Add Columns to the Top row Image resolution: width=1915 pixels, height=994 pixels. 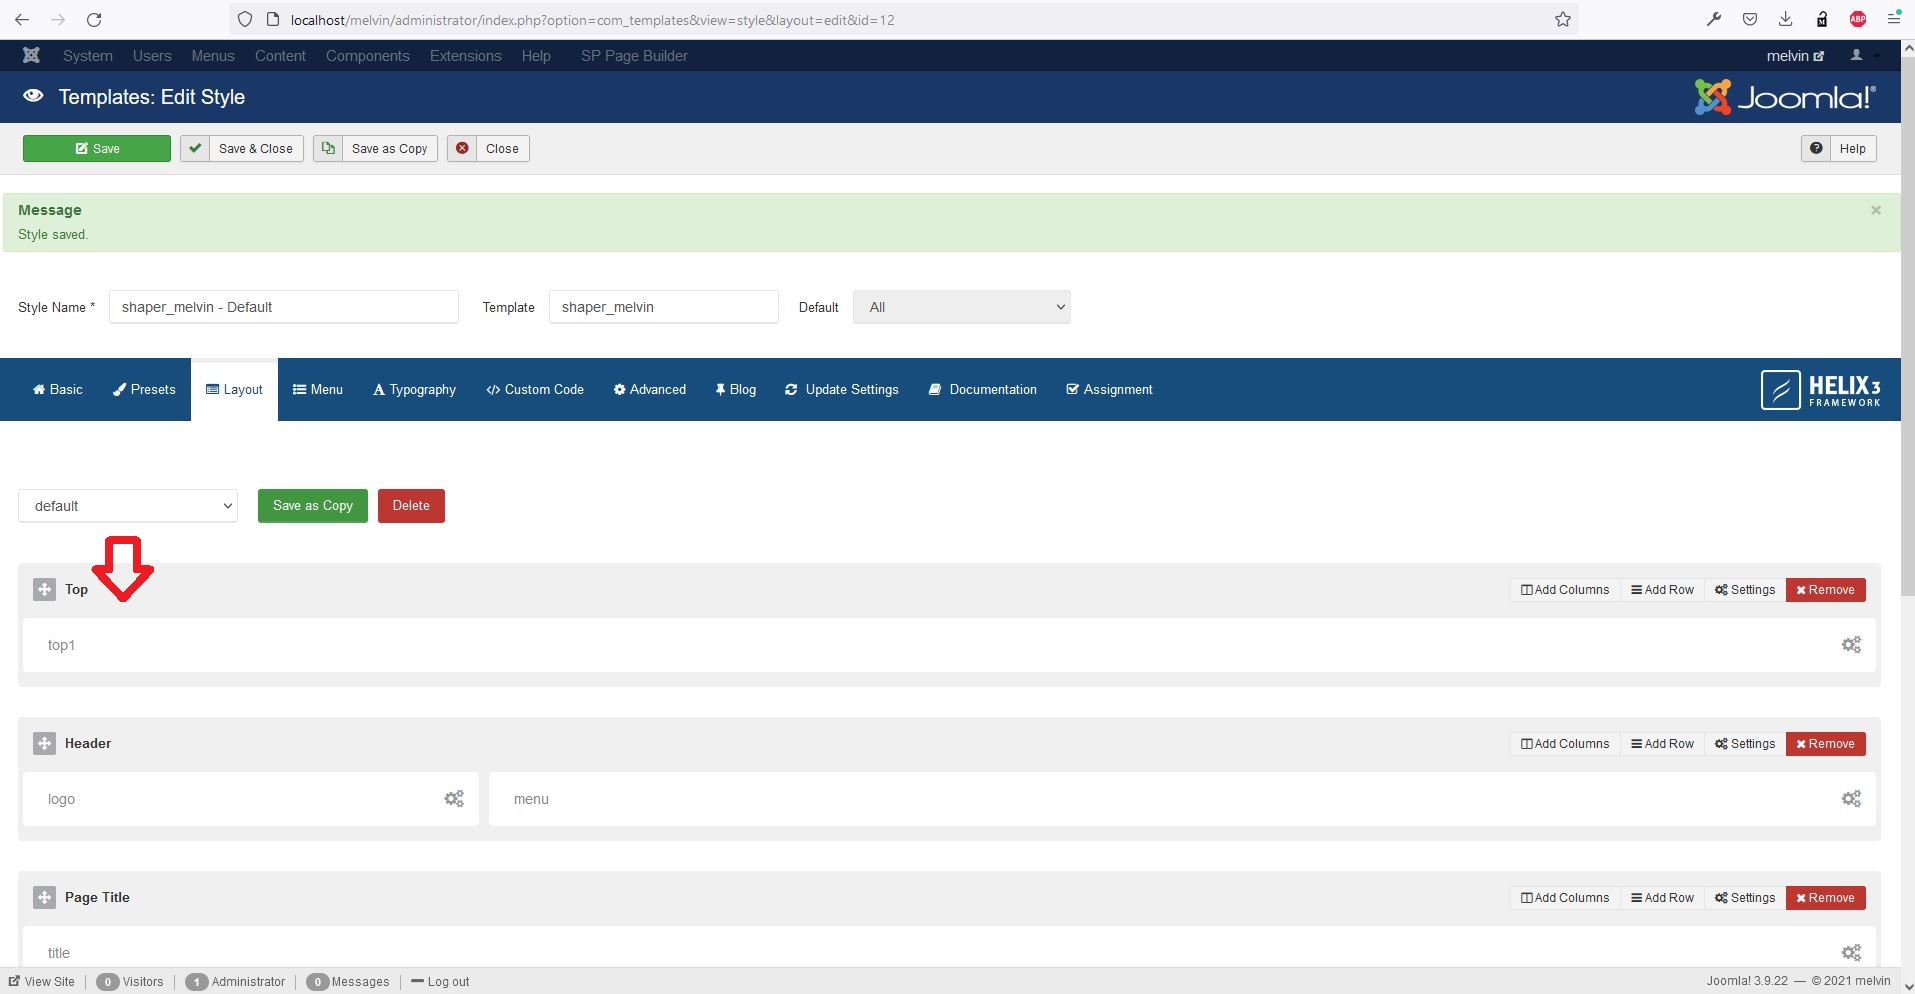[x=1565, y=590]
